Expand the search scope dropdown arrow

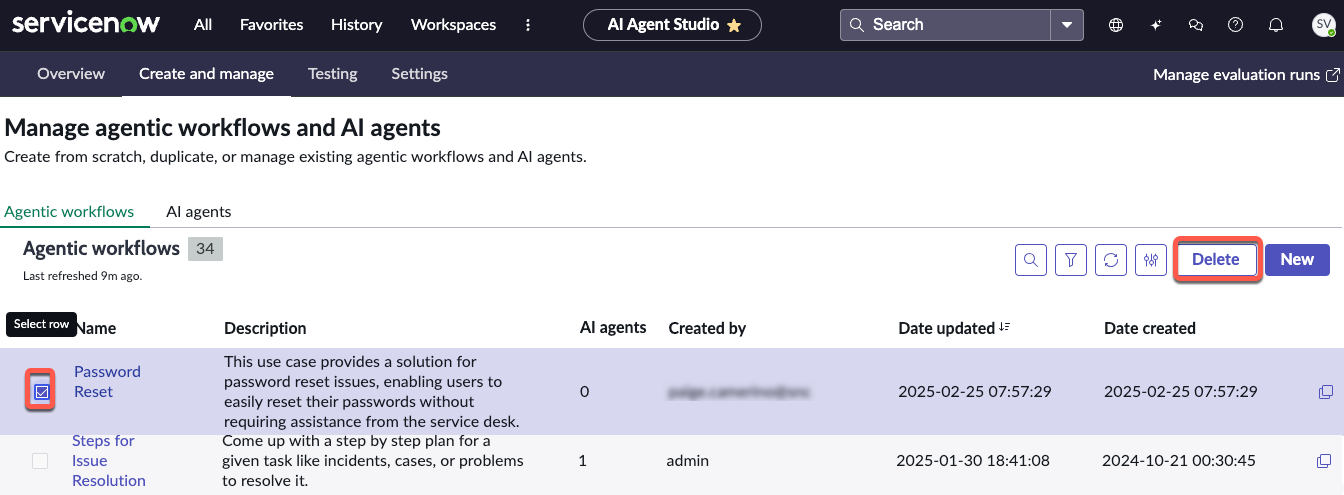point(1067,24)
